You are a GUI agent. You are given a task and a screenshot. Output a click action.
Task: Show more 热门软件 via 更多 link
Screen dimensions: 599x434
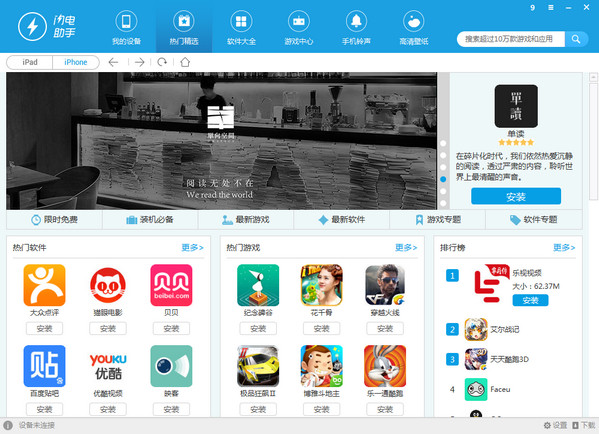(192, 248)
